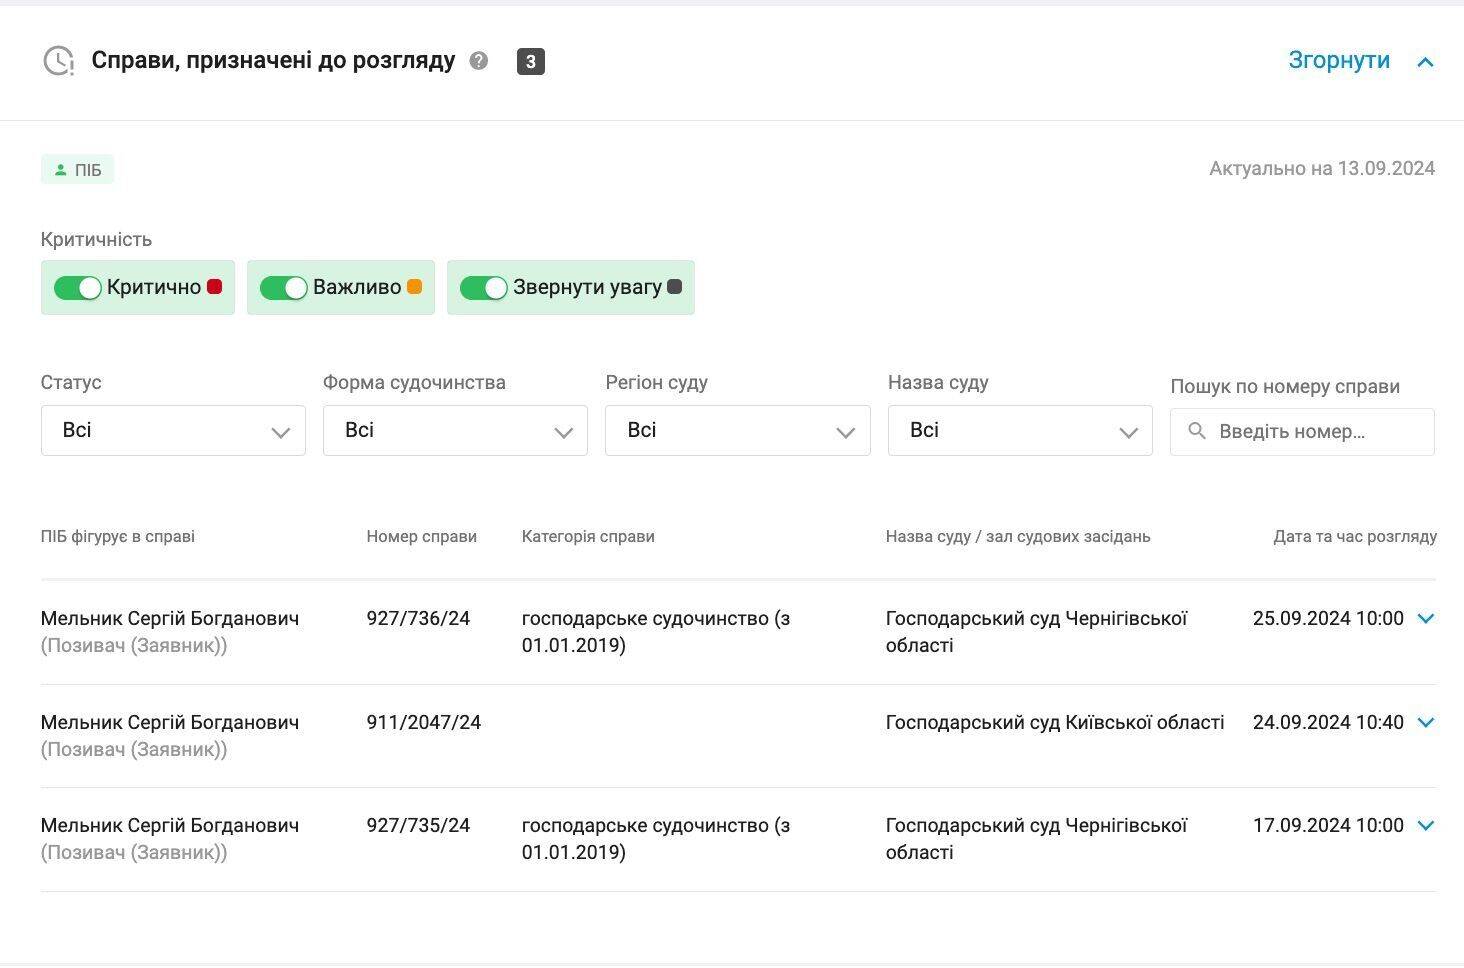This screenshot has height=968, width=1464.
Task: Click the search magnifier icon in case number field
Action: tap(1196, 432)
